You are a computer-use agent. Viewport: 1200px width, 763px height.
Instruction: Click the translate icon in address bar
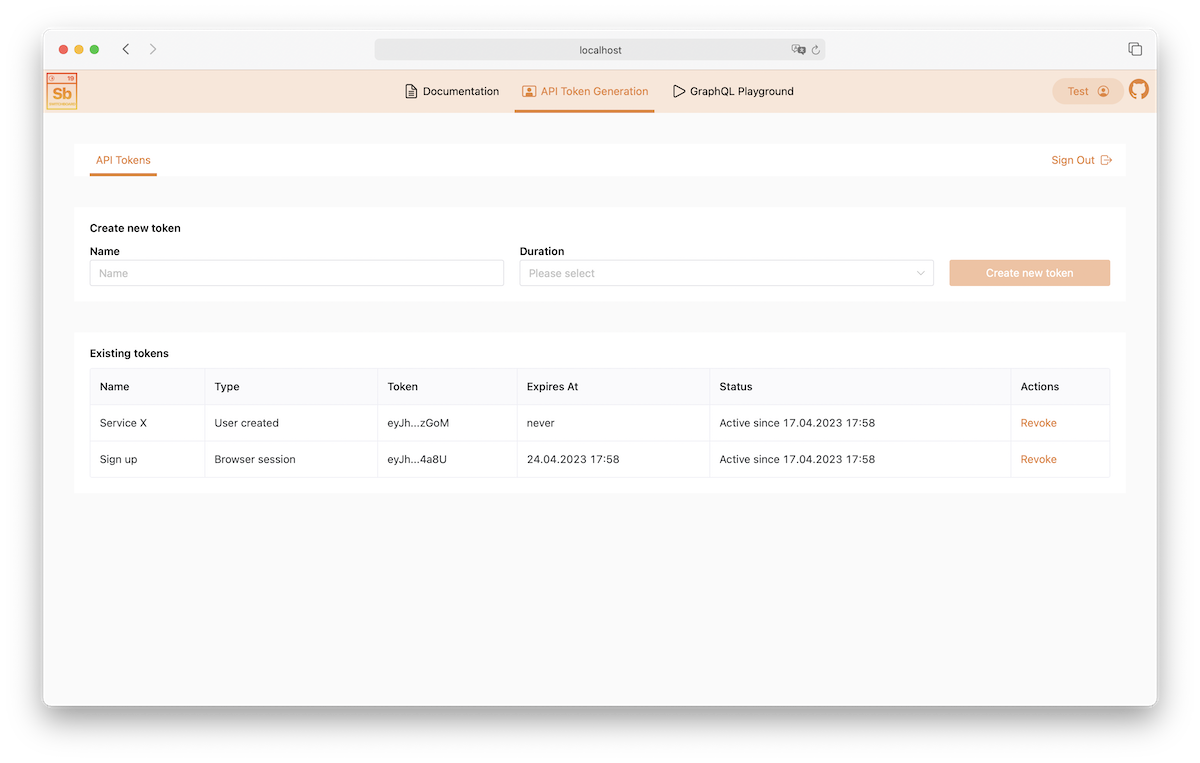point(798,49)
